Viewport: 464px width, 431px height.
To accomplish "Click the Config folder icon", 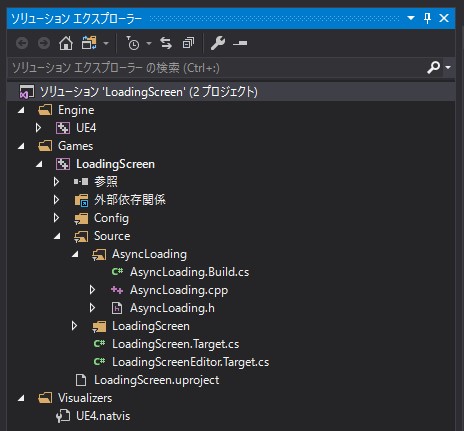I will click(x=81, y=218).
